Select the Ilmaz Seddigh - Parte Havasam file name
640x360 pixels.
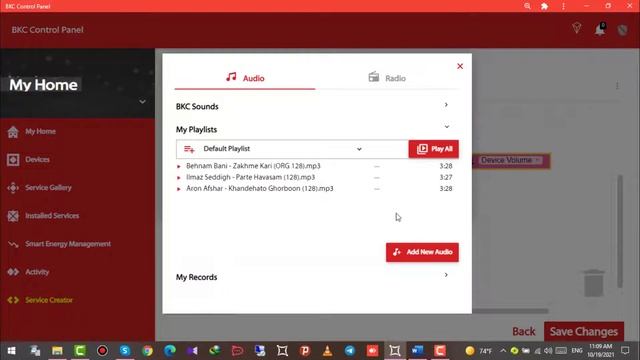click(x=251, y=177)
